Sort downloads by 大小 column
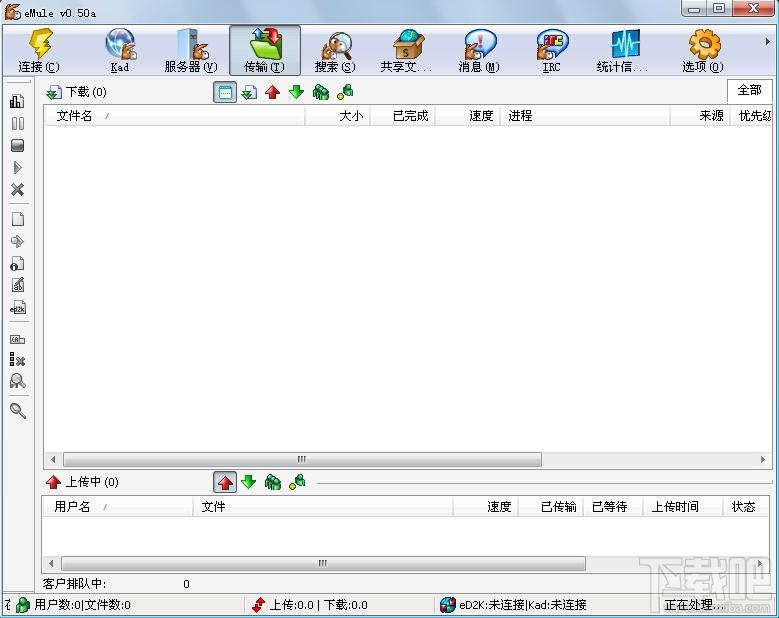779x618 pixels. click(337, 116)
